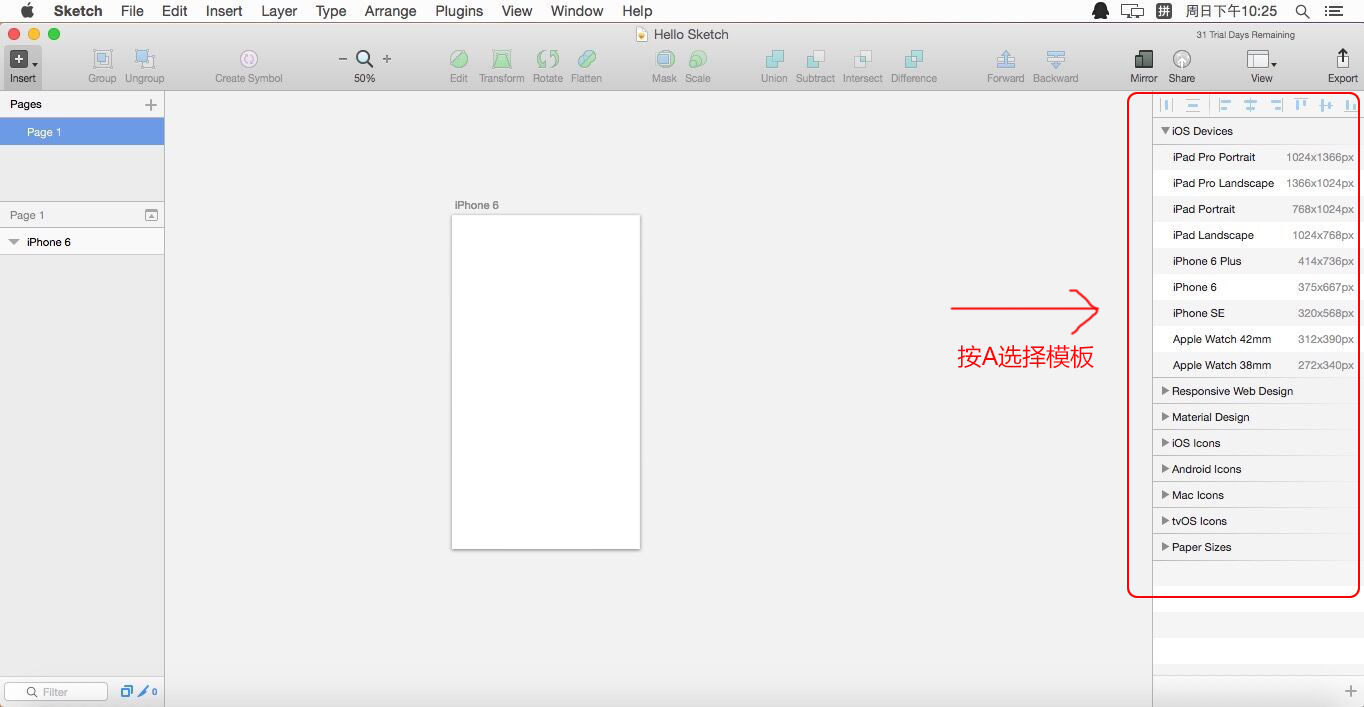Screen dimensions: 1364x707
Task: Collapse the pages list toggle icon
Action: [151, 215]
